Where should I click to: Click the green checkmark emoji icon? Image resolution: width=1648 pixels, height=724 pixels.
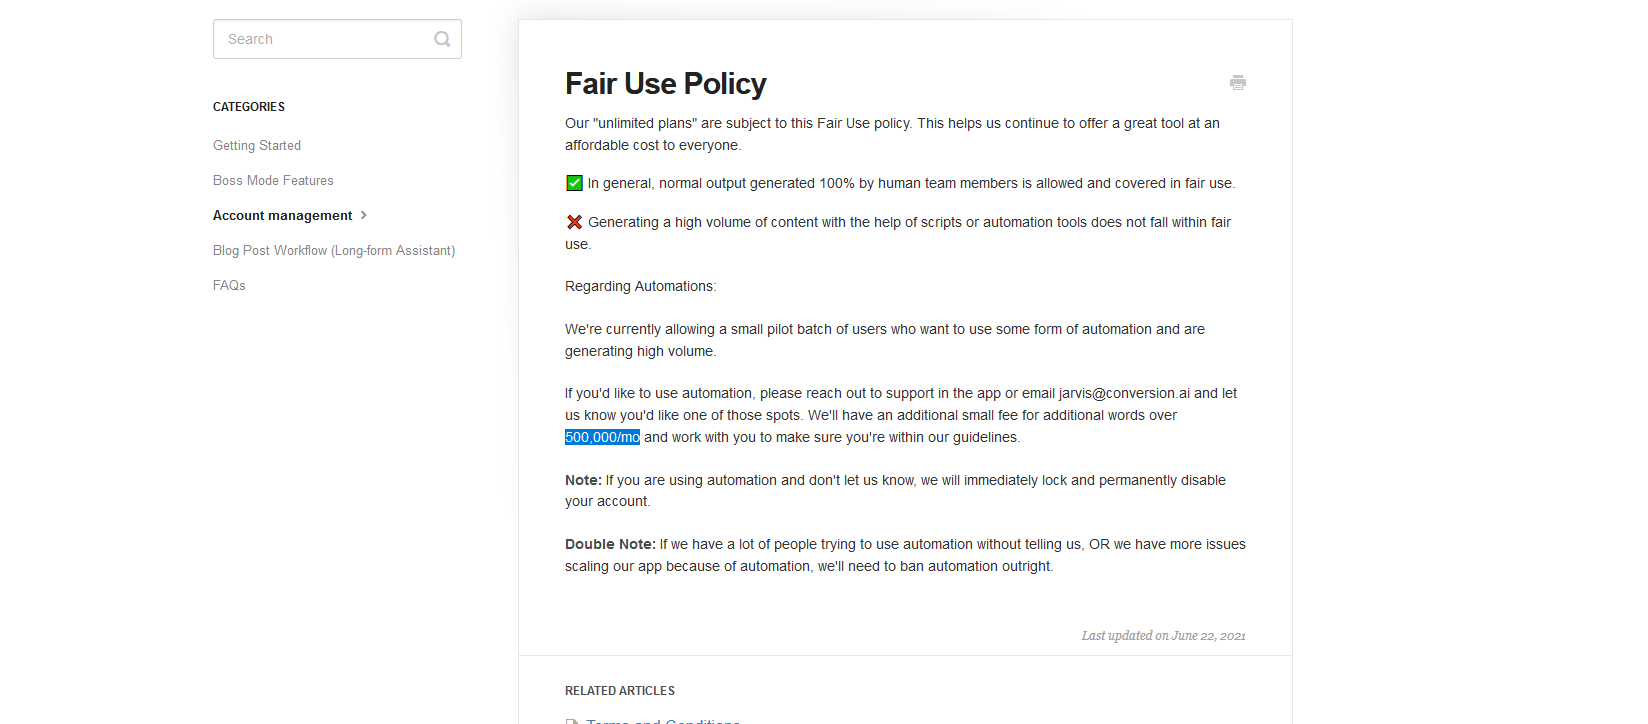[574, 183]
